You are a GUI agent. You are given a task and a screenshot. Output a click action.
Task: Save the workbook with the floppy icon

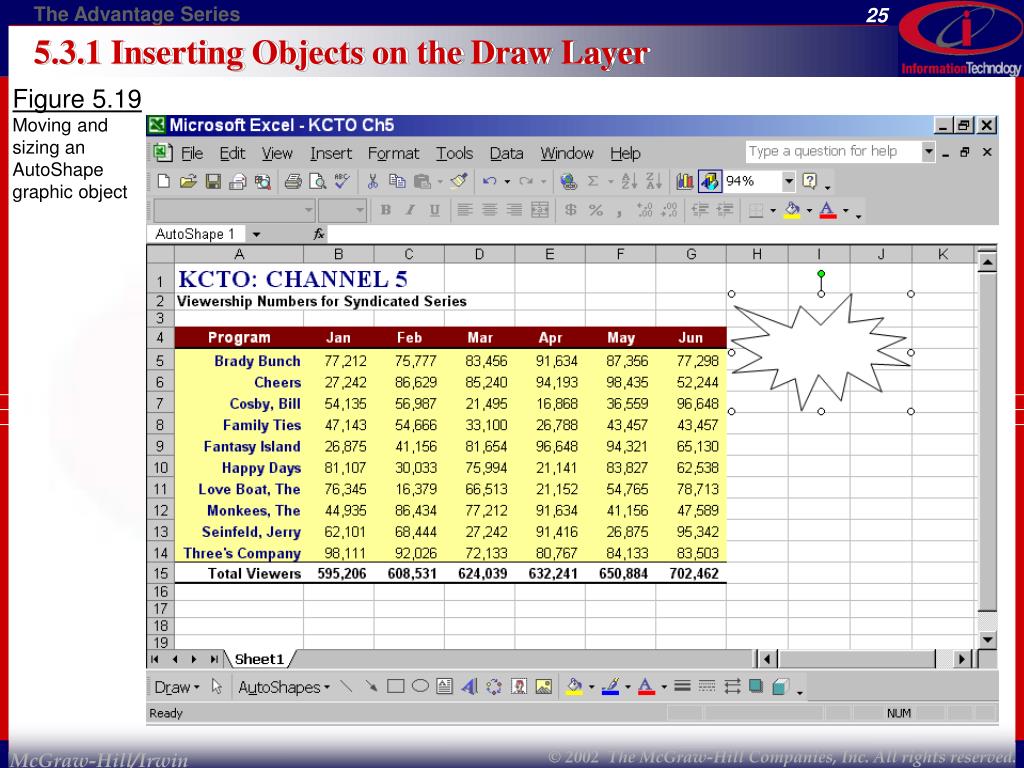213,181
